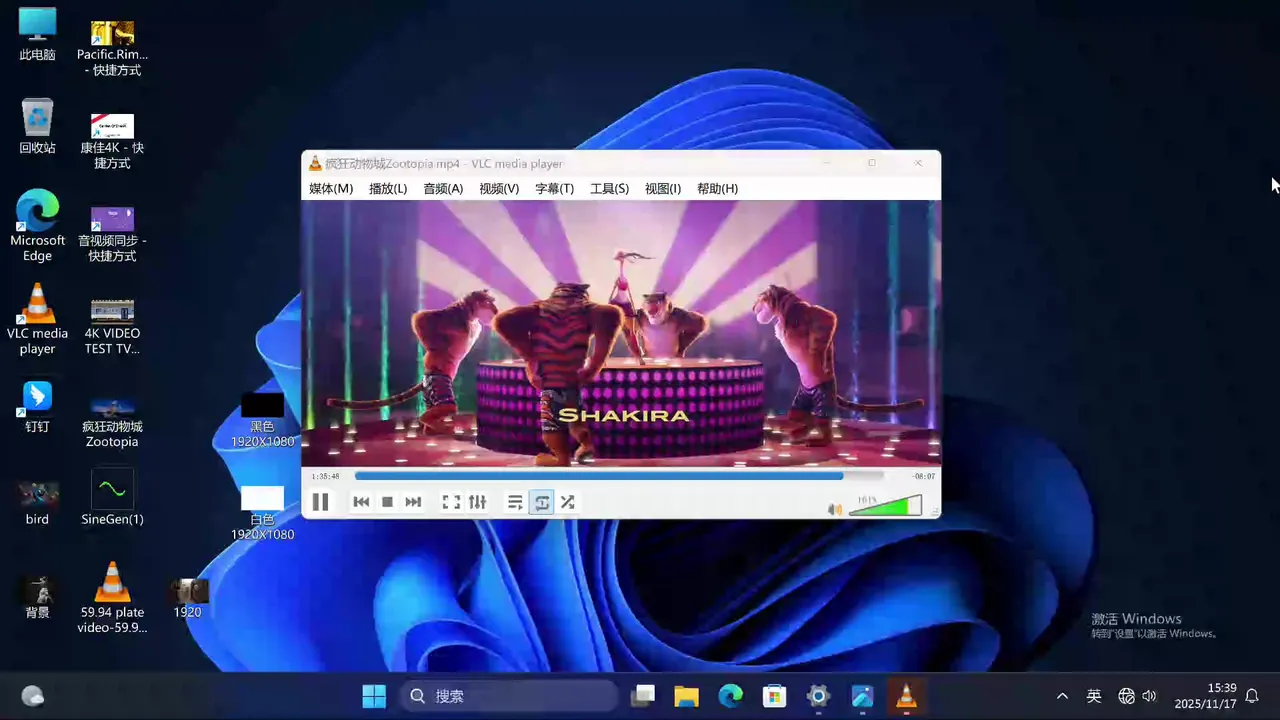
Task: Skip to the next media item
Action: (x=413, y=502)
